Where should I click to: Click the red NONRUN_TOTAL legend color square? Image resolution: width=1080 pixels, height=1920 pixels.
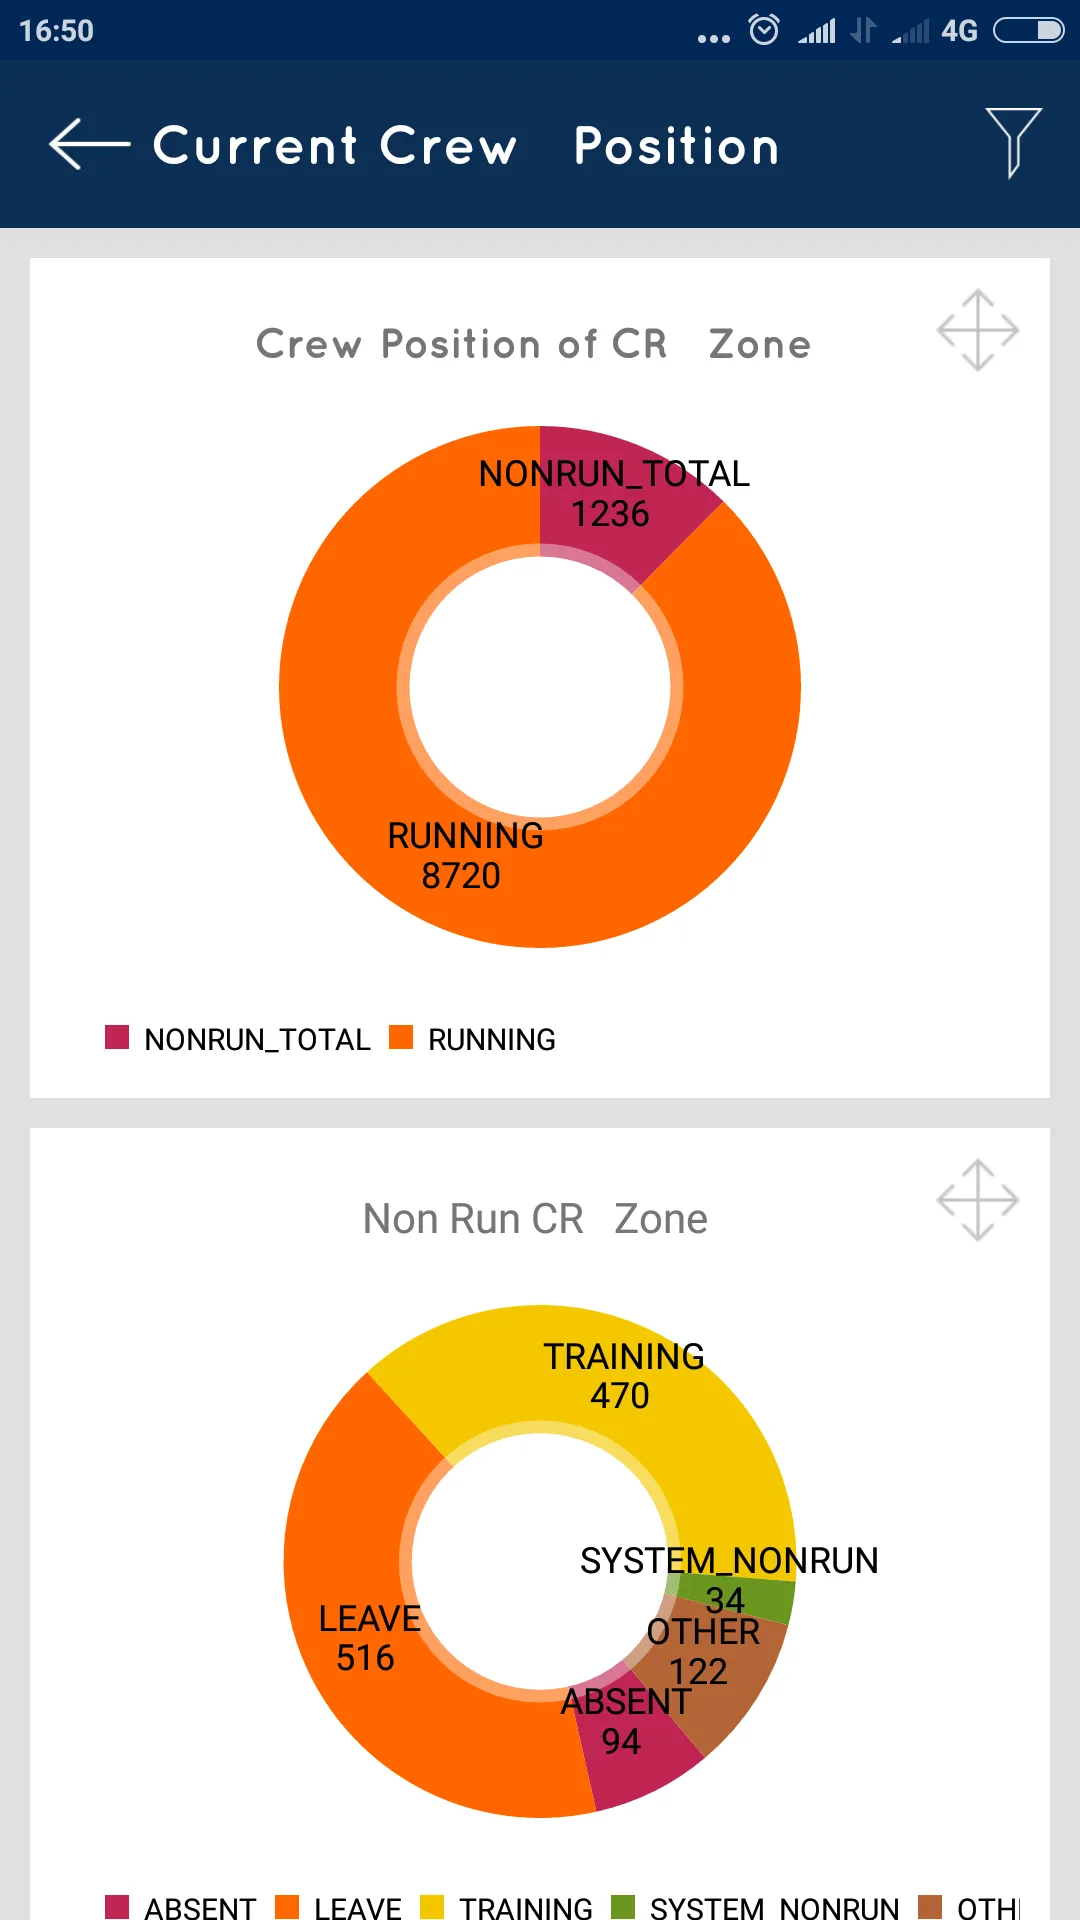click(117, 1037)
